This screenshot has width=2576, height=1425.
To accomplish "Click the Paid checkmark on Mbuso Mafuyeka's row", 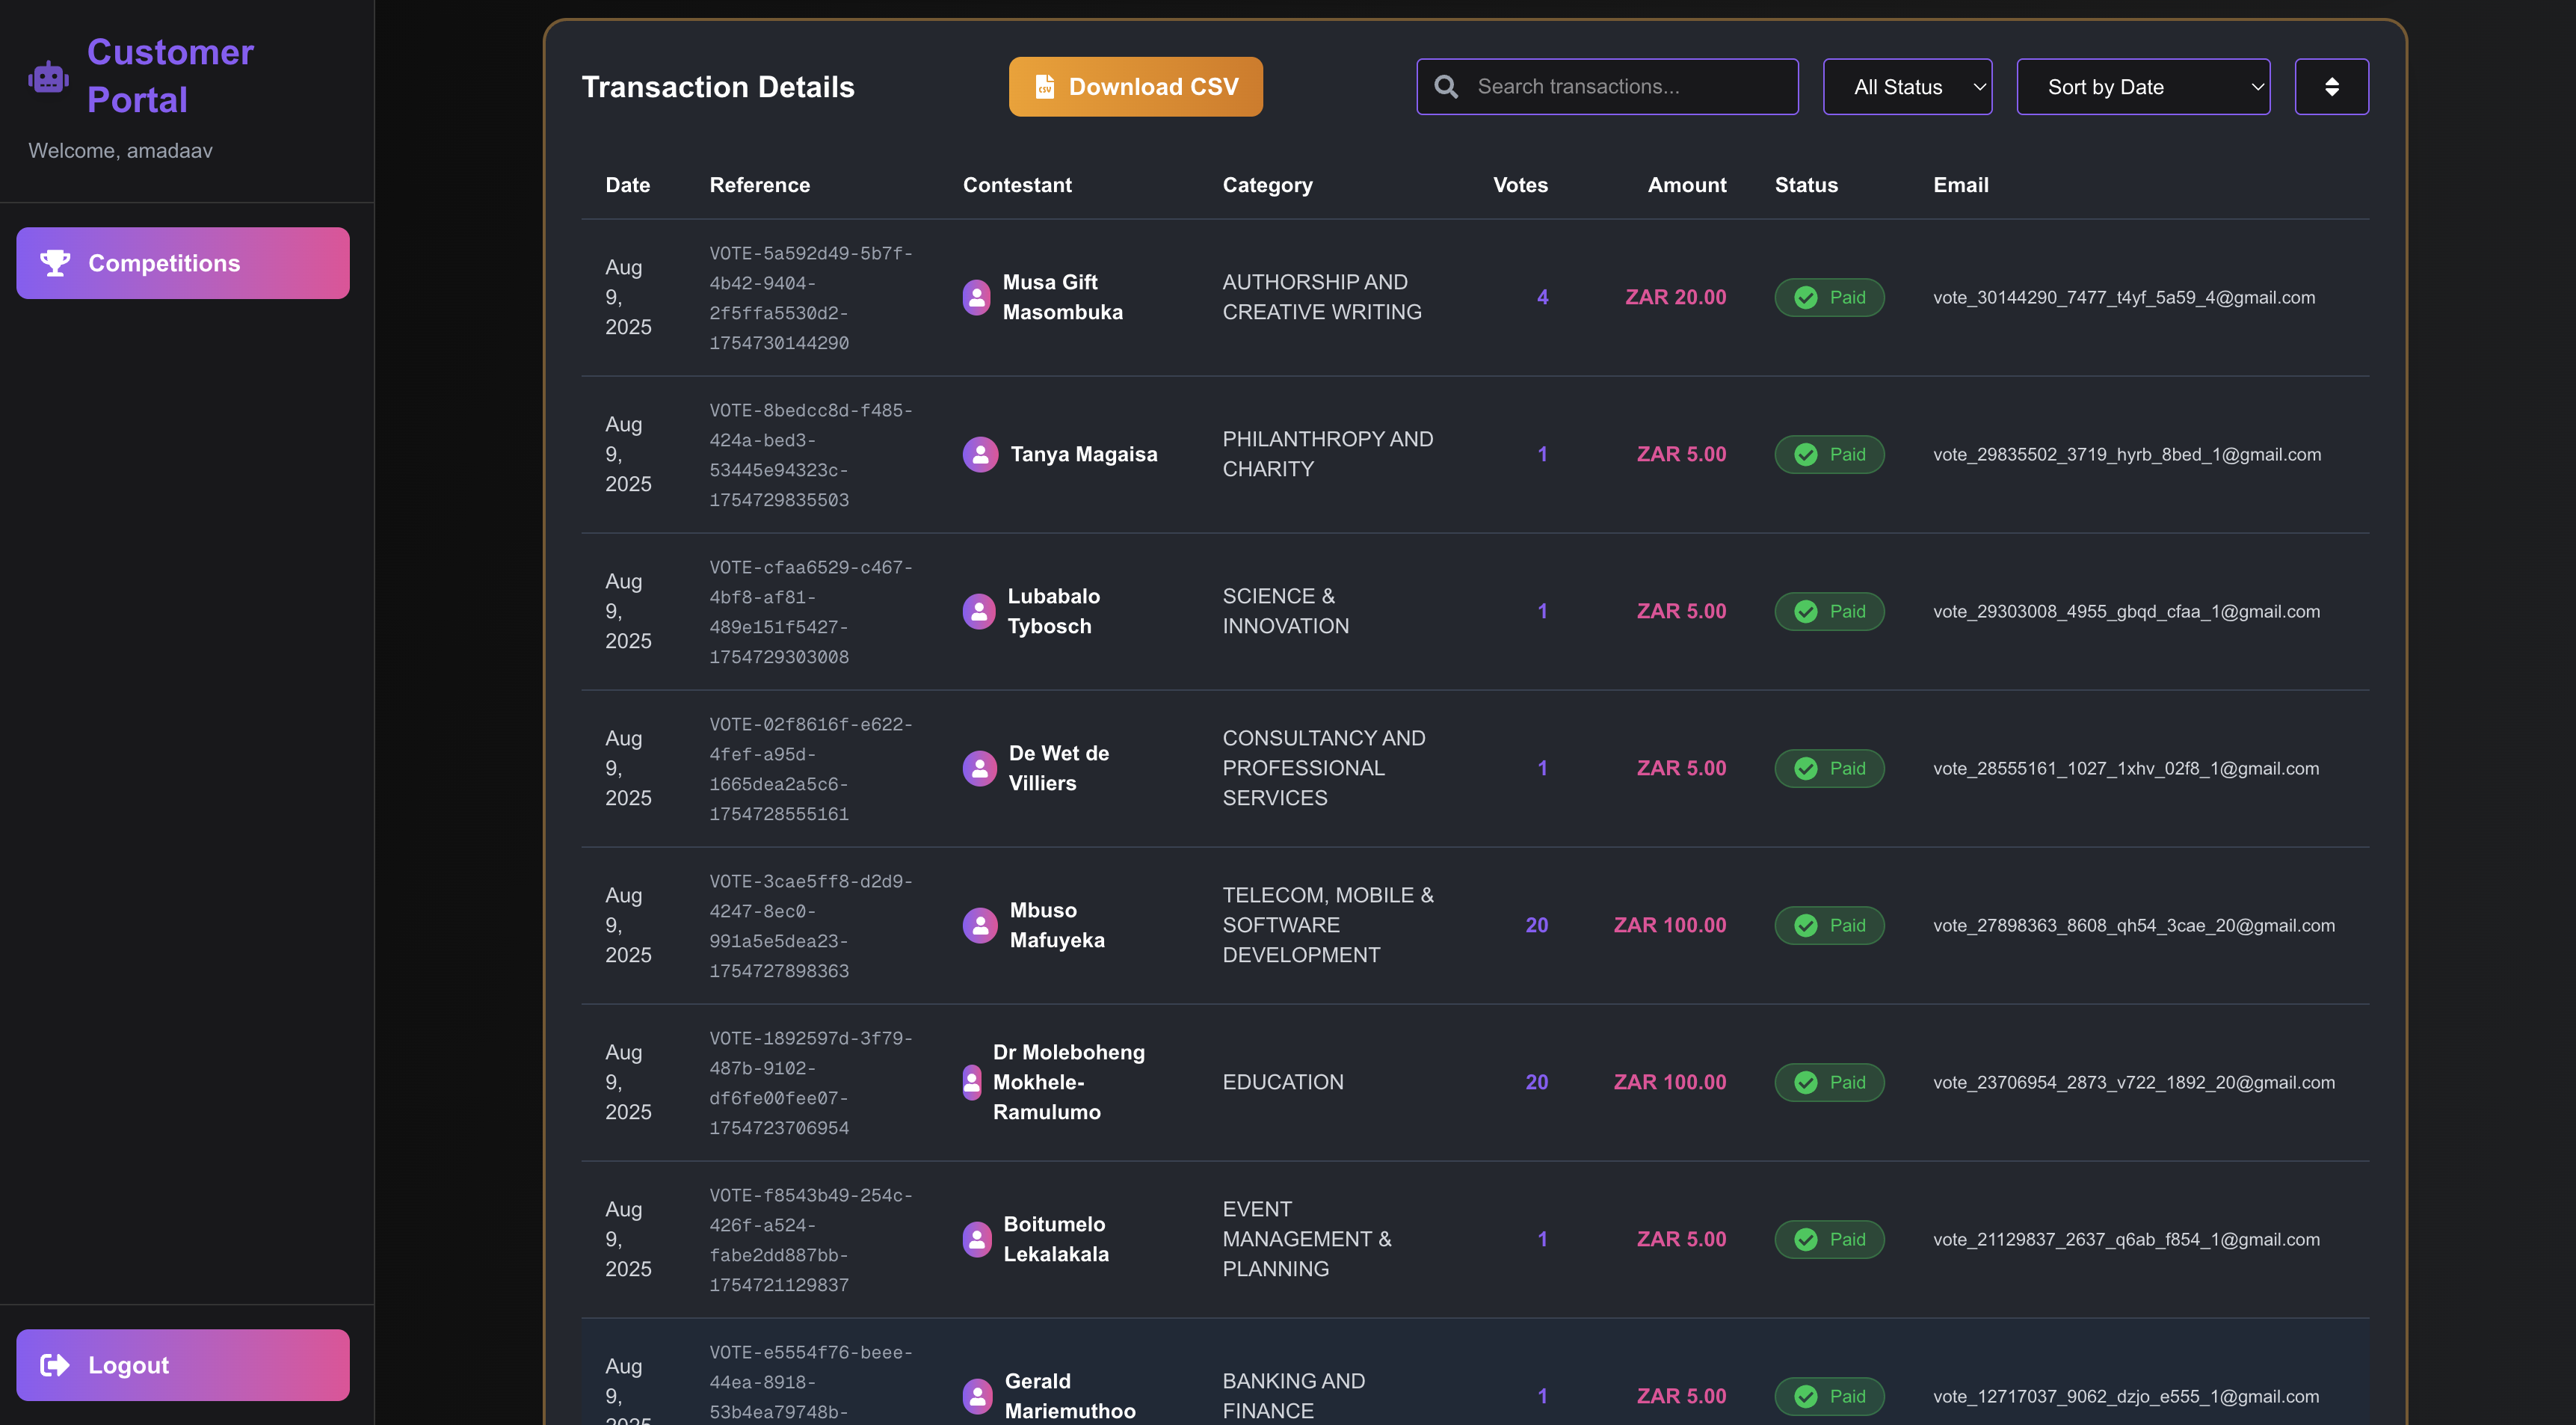I will coord(1807,925).
